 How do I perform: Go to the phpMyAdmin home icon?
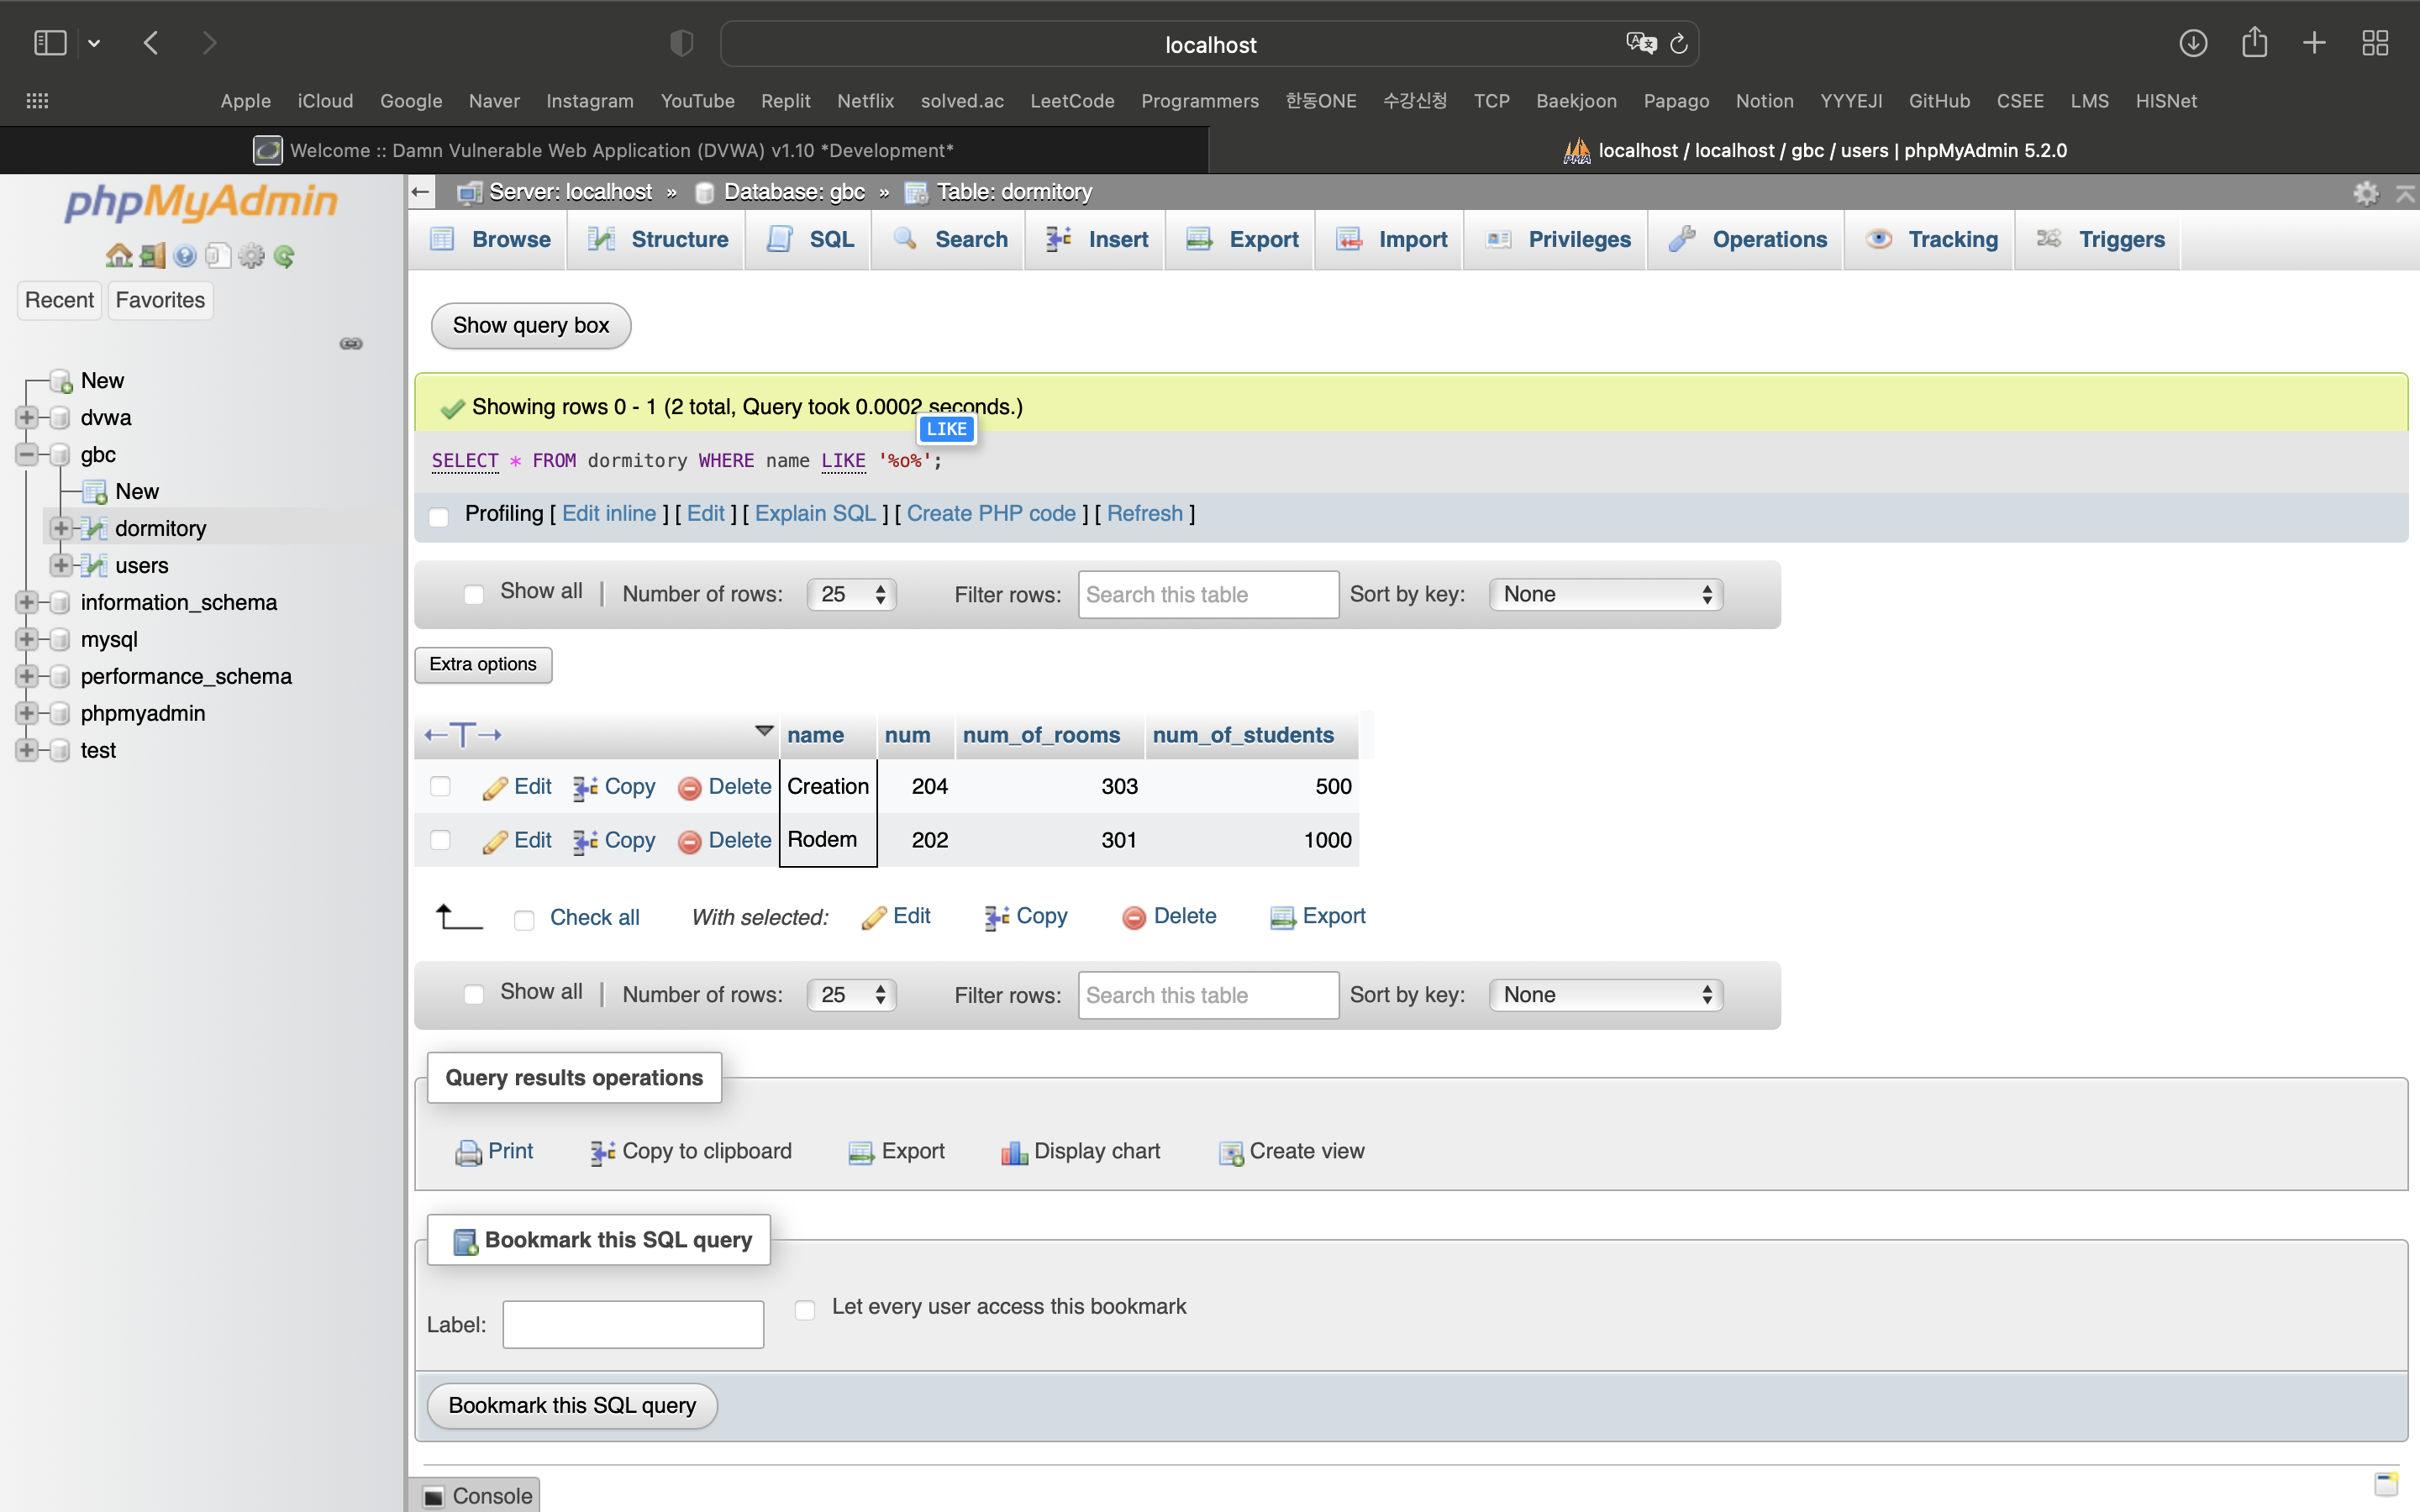pyautogui.click(x=119, y=256)
